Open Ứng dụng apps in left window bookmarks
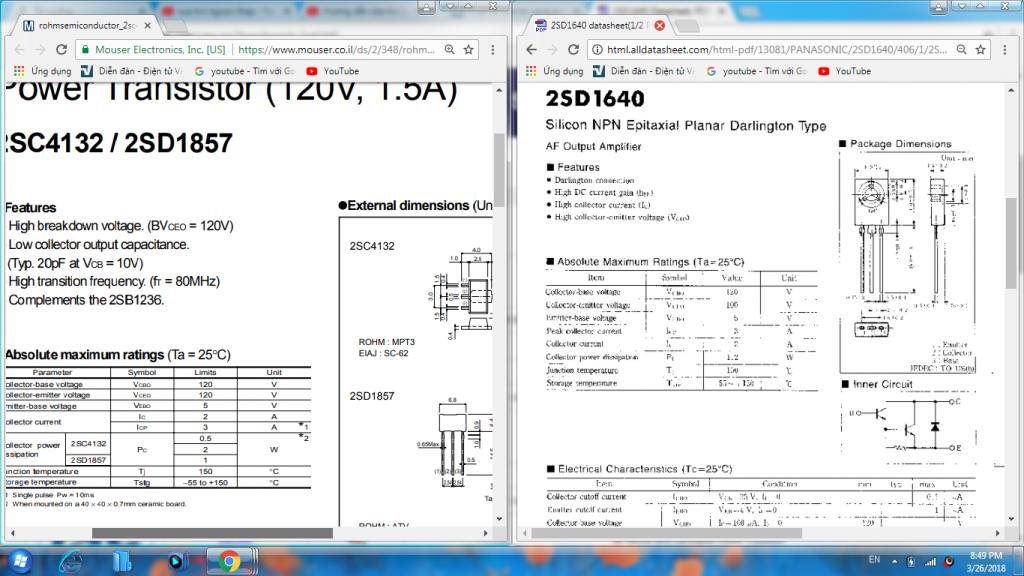 [x=42, y=71]
